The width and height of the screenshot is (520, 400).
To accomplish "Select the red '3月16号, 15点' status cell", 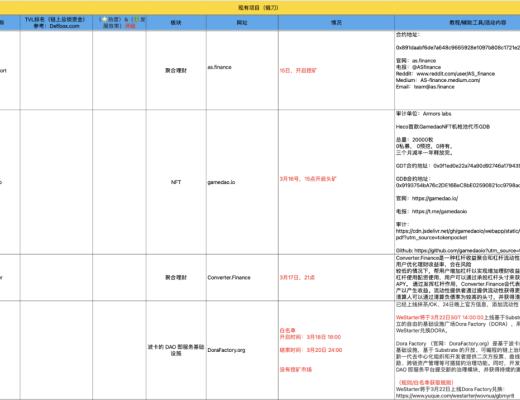I will pos(336,182).
